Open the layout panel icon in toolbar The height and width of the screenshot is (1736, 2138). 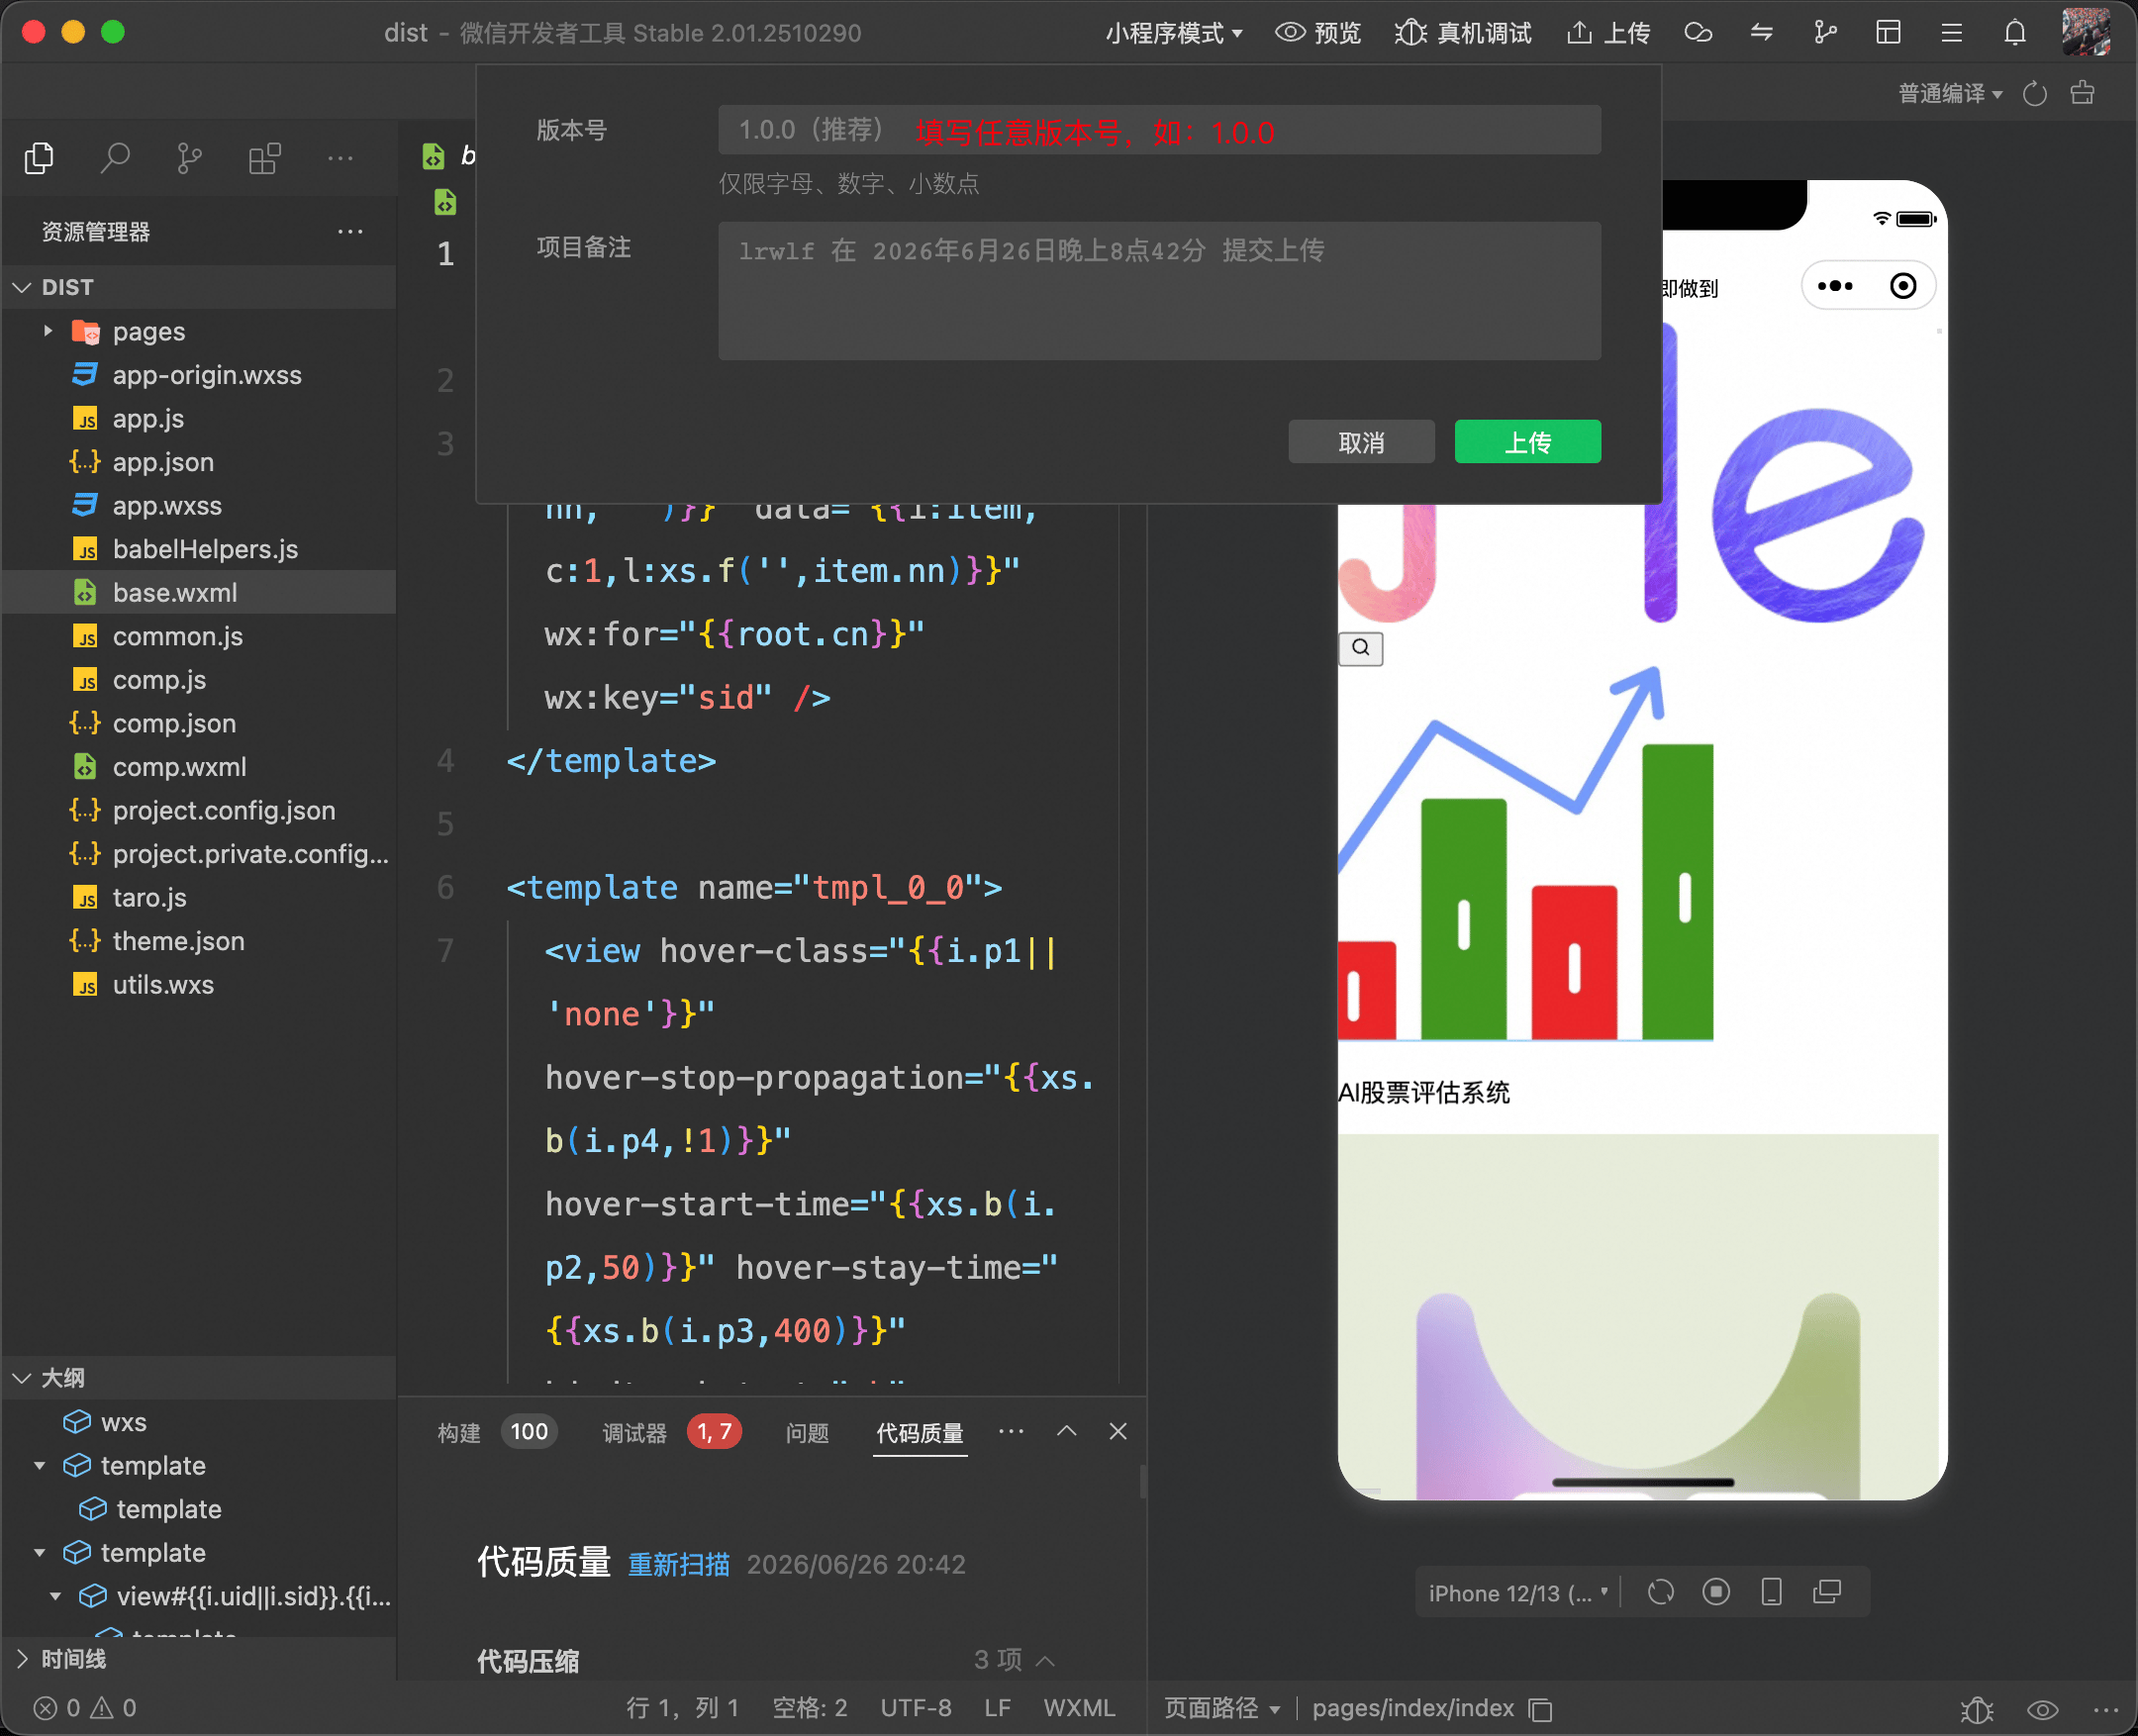(x=1888, y=33)
